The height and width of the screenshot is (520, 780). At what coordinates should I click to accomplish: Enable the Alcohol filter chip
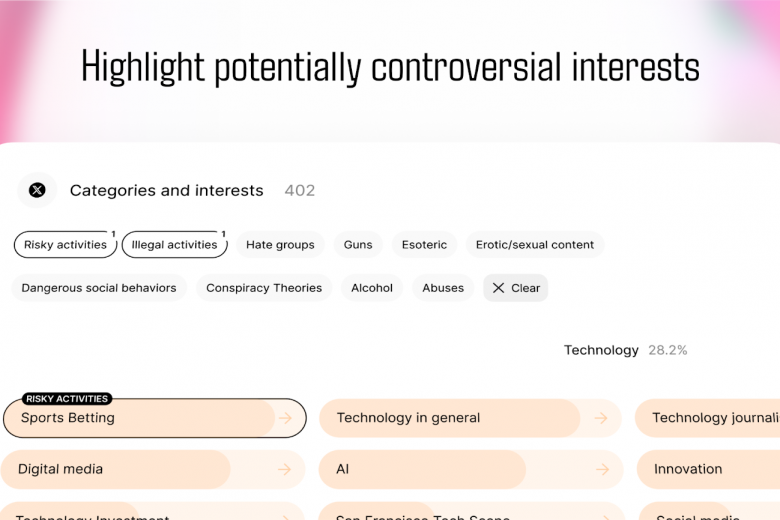(x=372, y=288)
